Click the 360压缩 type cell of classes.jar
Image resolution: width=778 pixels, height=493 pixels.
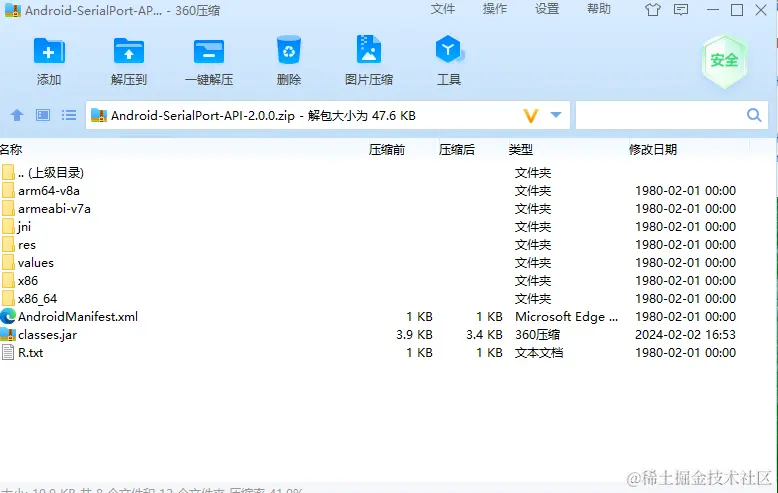coord(537,335)
